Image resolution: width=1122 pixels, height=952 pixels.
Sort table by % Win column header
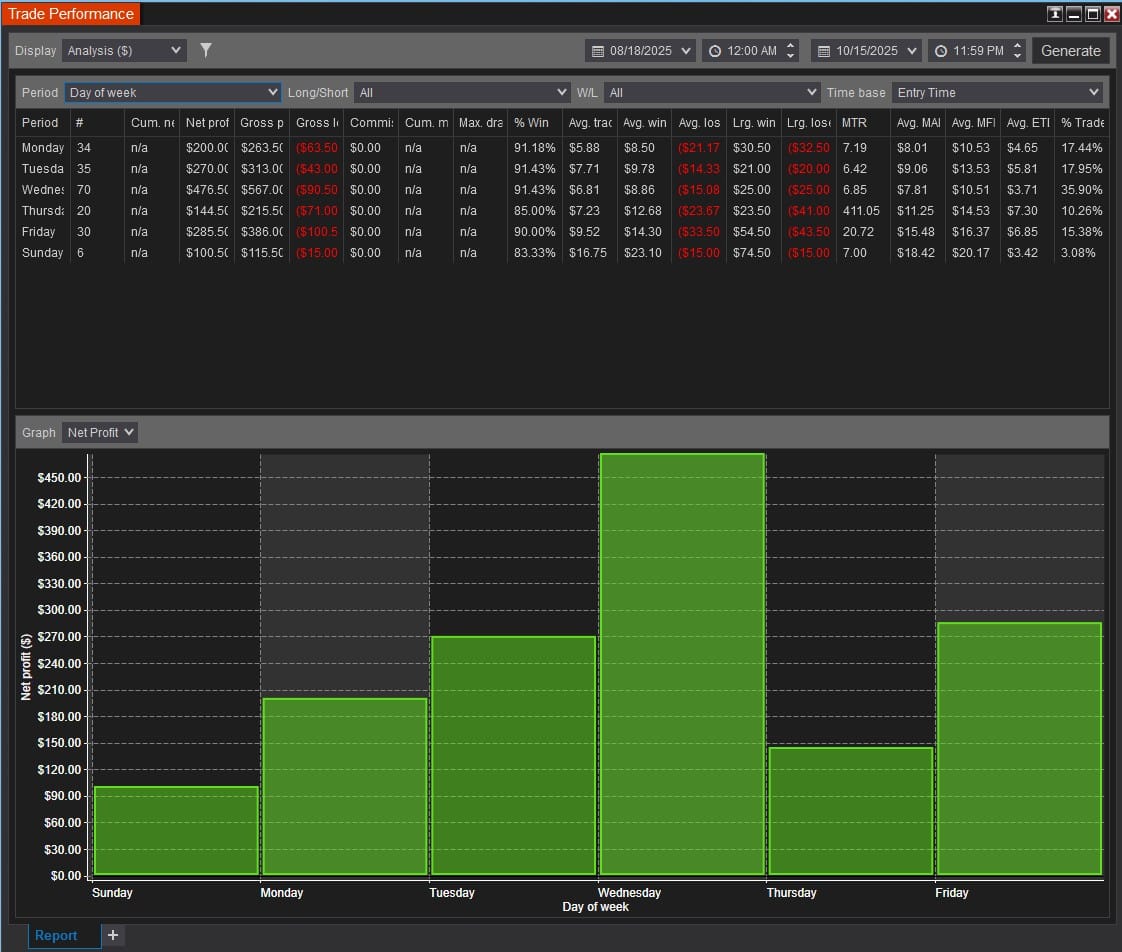(531, 122)
